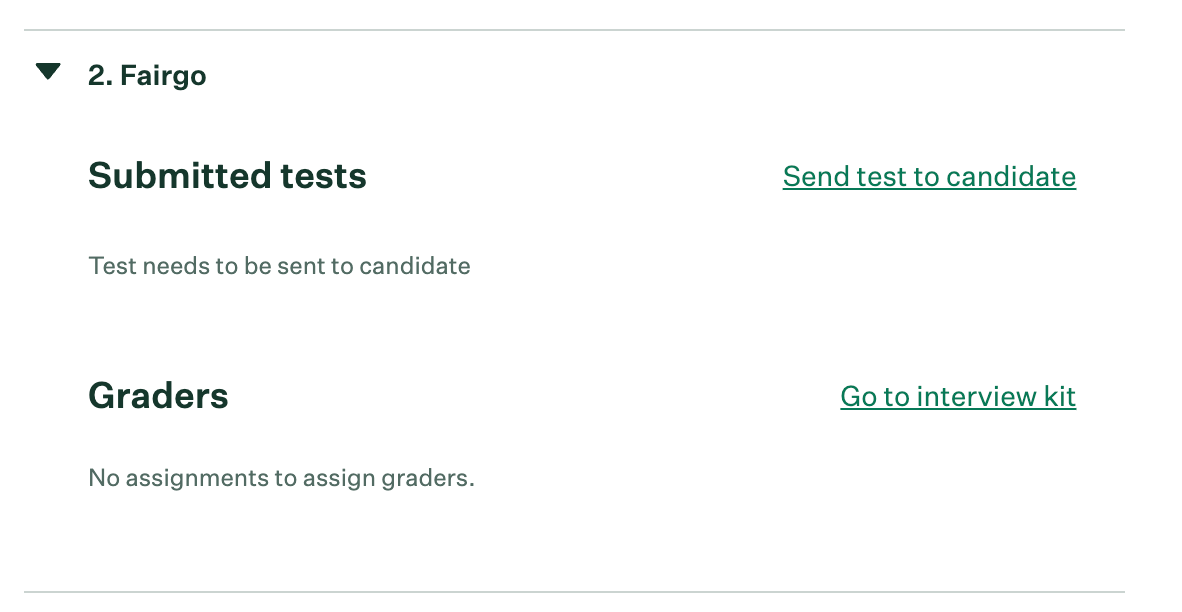The width and height of the screenshot is (1182, 612).
Task: Click "No assignments to assign graders." message
Action: (281, 478)
